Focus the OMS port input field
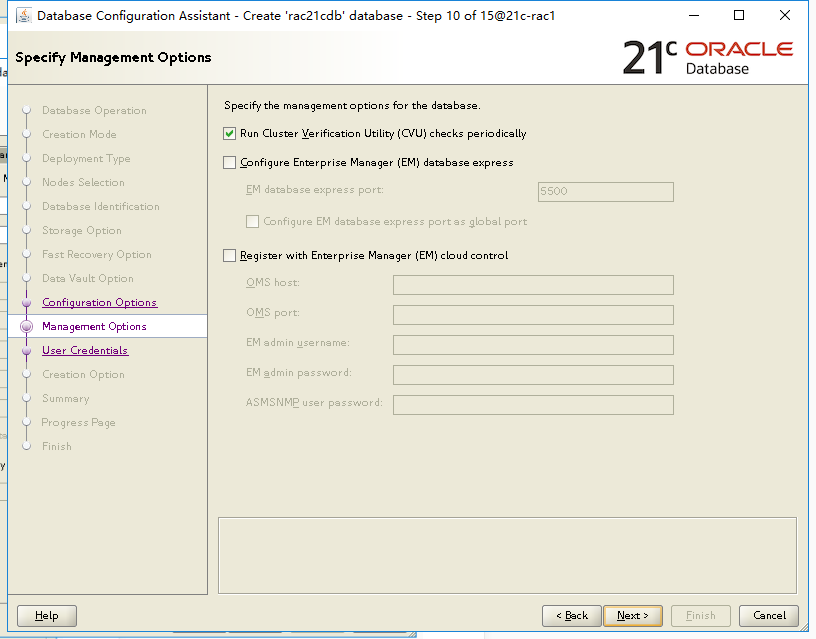This screenshot has width=816, height=639. pos(533,315)
